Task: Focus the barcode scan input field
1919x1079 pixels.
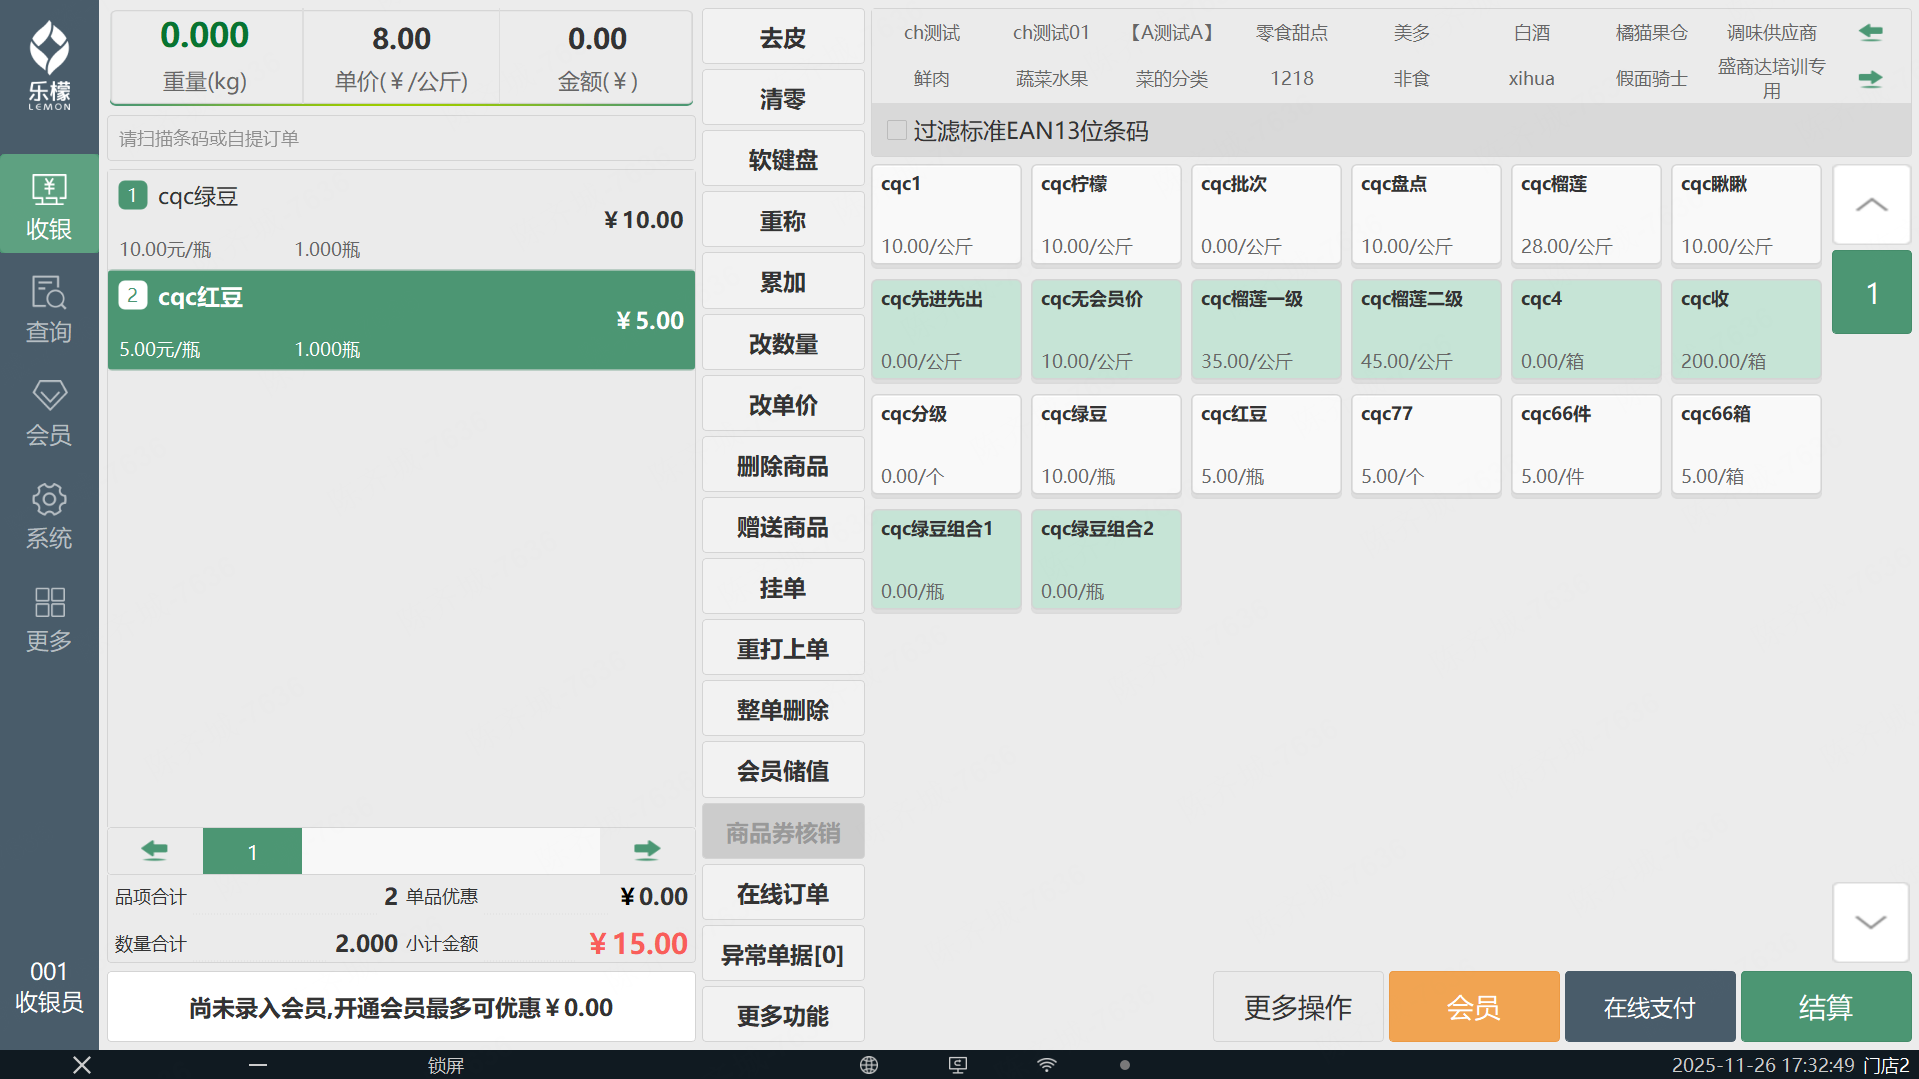Action: tap(401, 138)
